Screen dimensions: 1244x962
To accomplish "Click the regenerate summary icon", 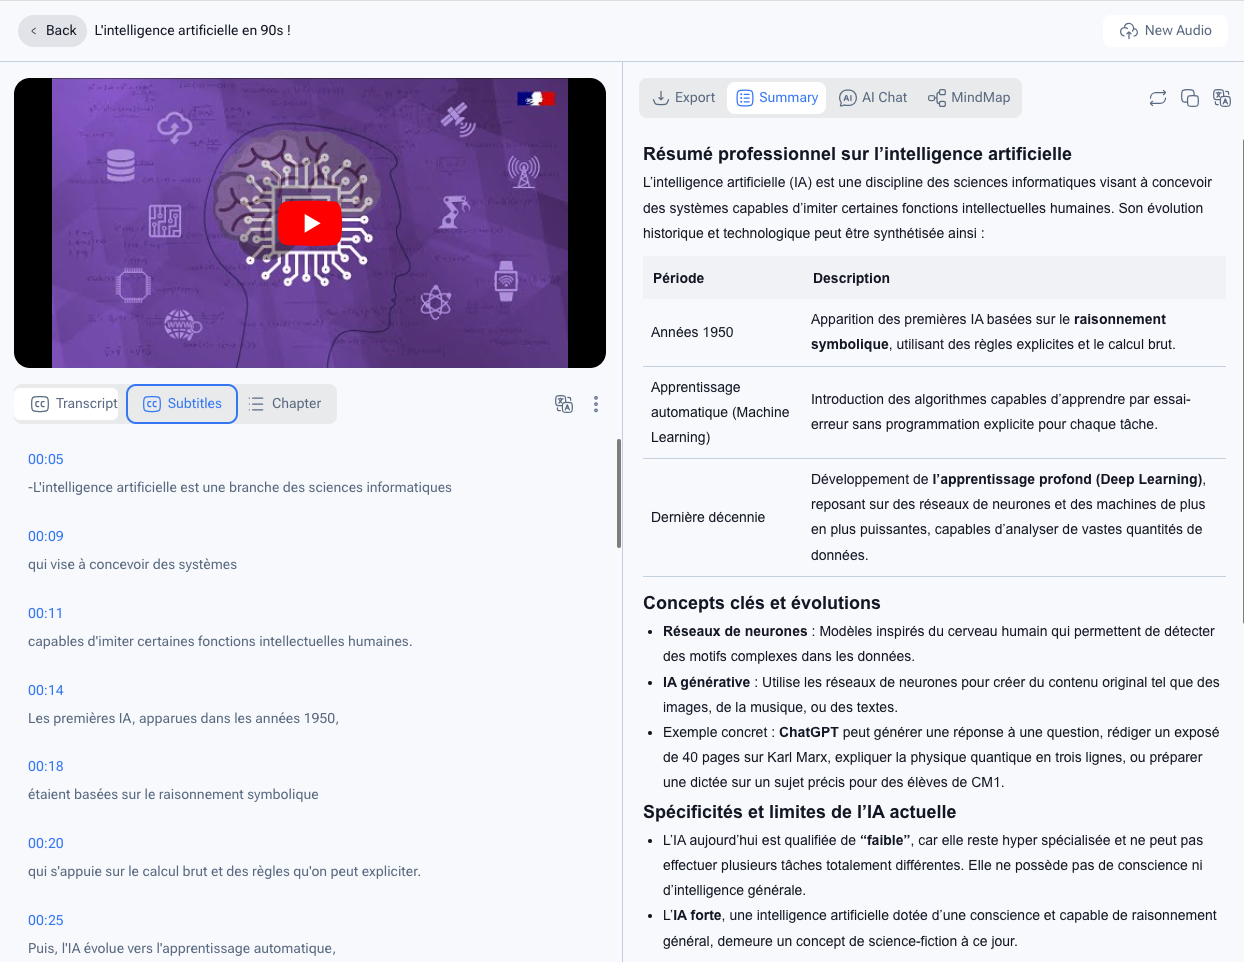I will [1158, 98].
